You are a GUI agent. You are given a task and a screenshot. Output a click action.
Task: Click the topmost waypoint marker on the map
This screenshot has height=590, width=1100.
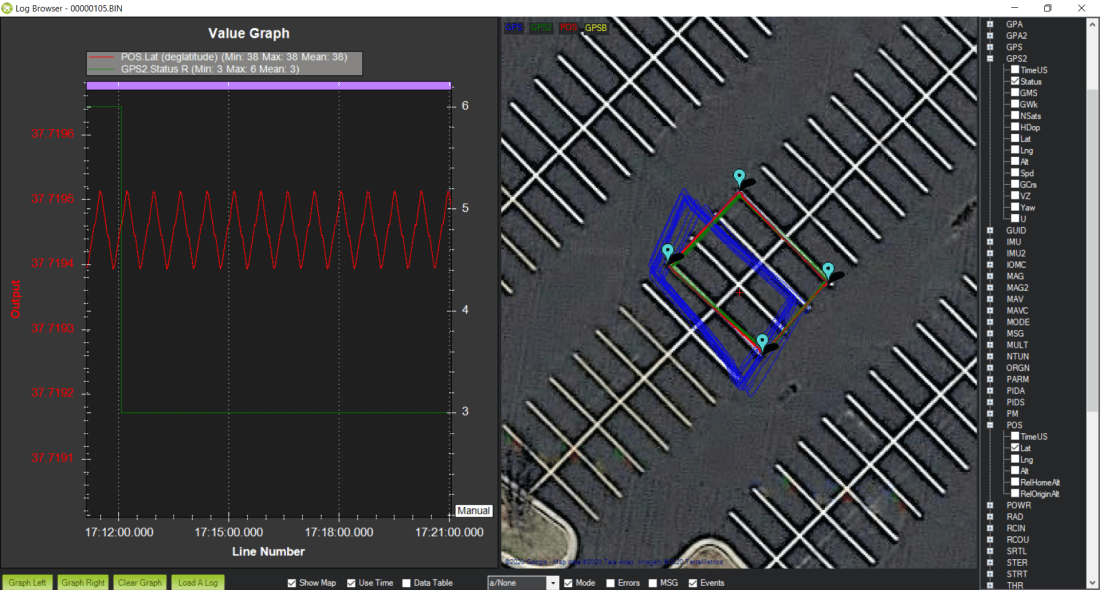coord(739,178)
